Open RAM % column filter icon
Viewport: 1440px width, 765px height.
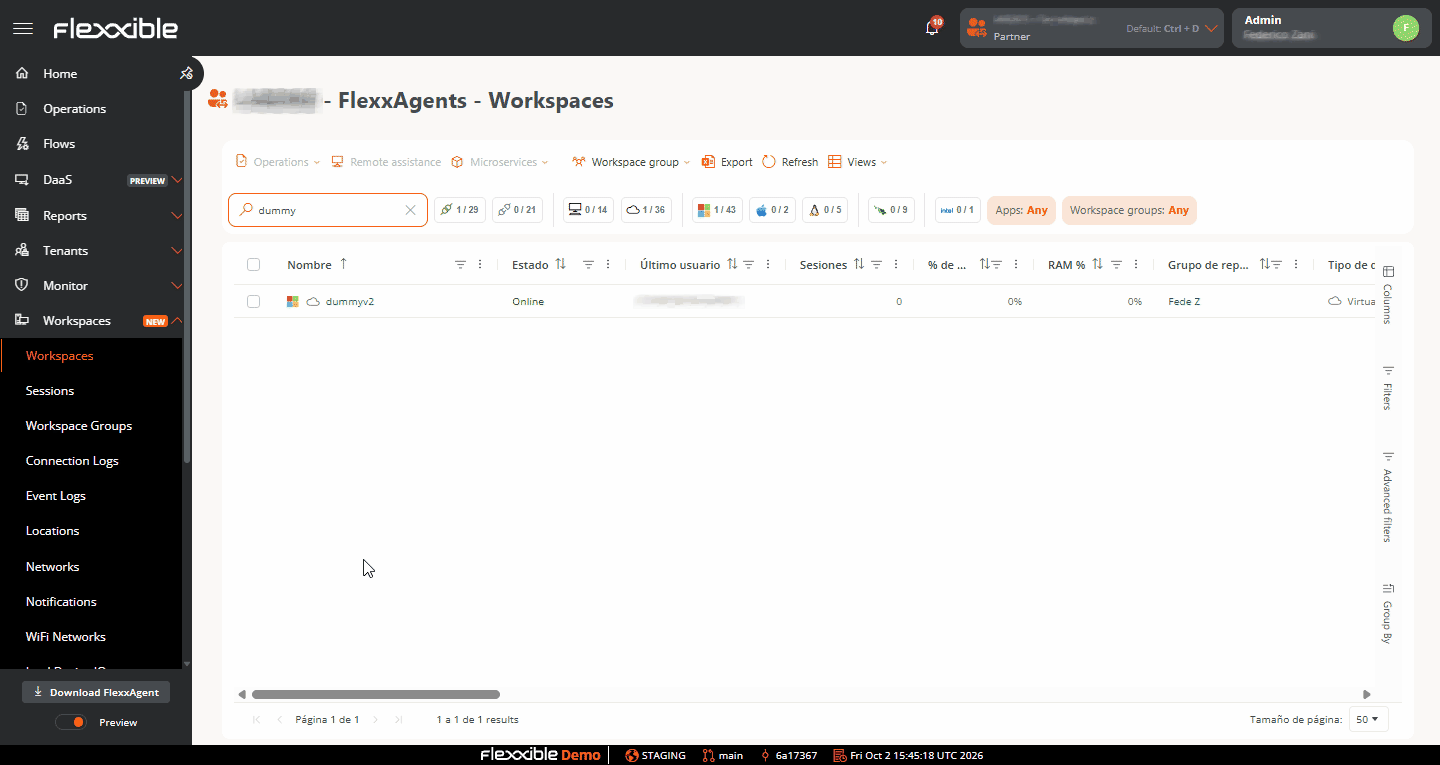[1116, 265]
